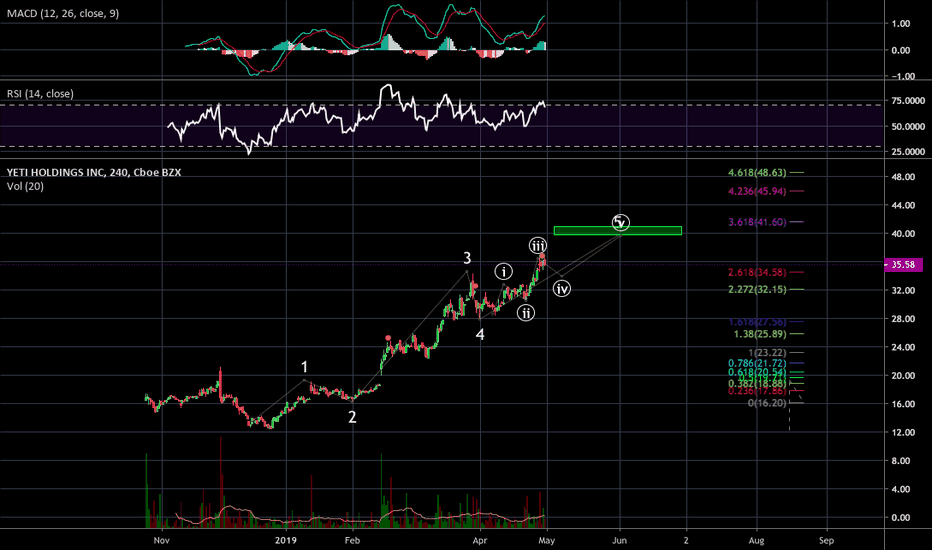Click Elliott wave label 4 on chart

point(480,335)
